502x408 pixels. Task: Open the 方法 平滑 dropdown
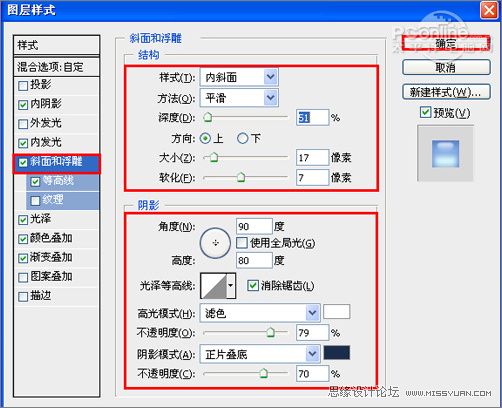[239, 98]
